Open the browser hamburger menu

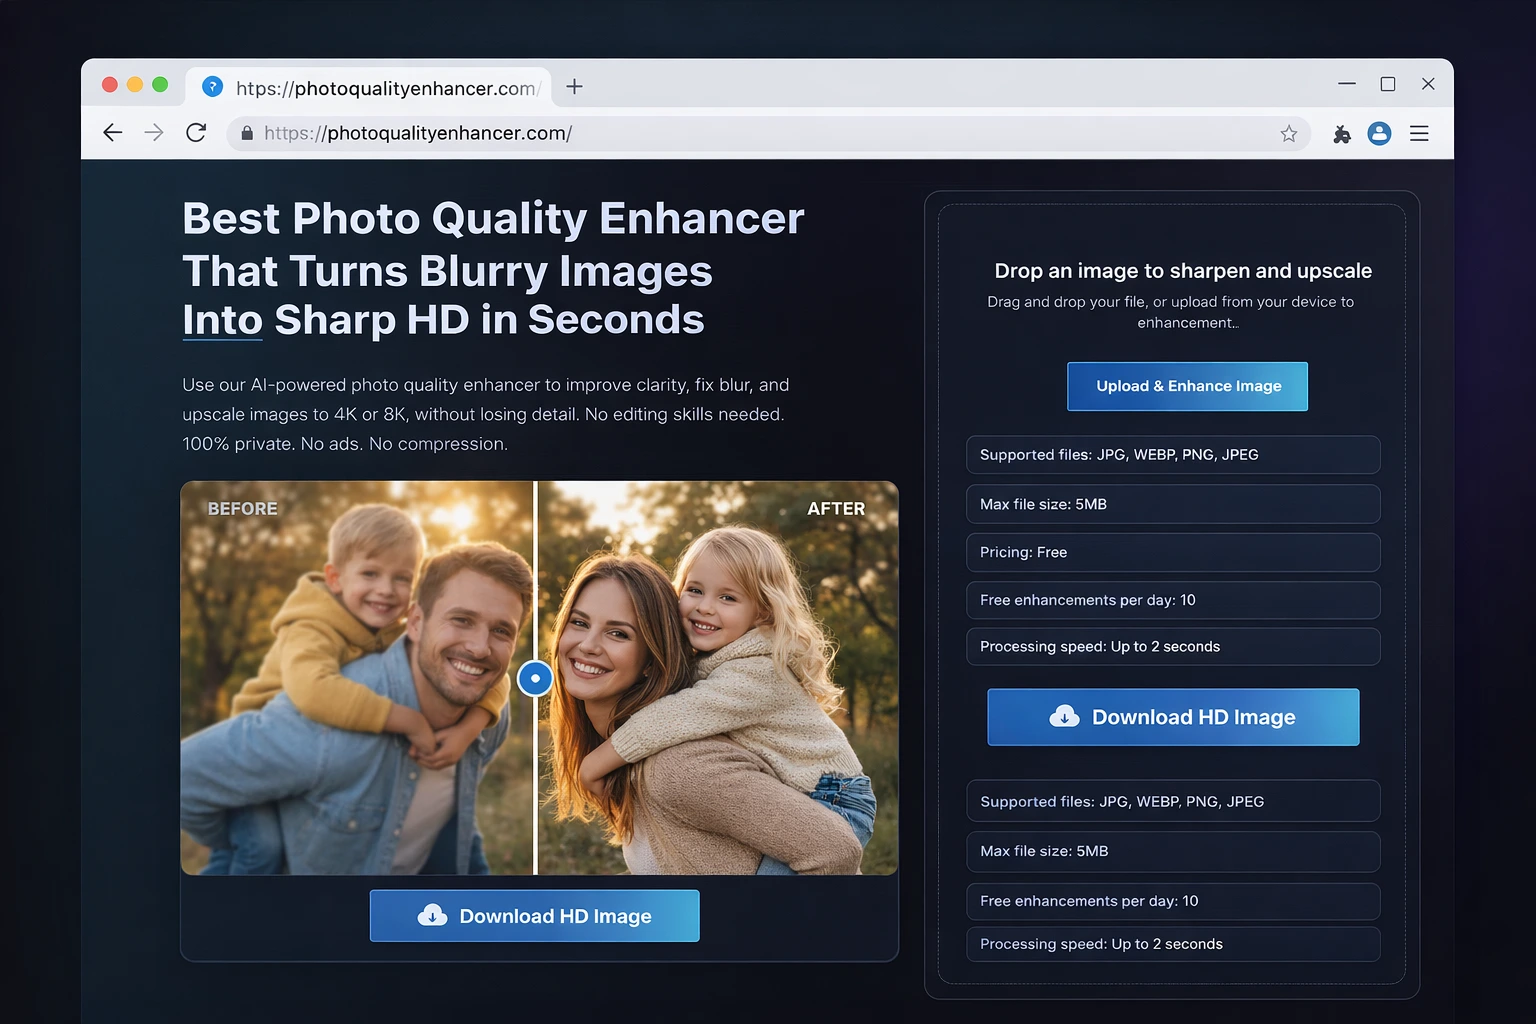click(1419, 134)
